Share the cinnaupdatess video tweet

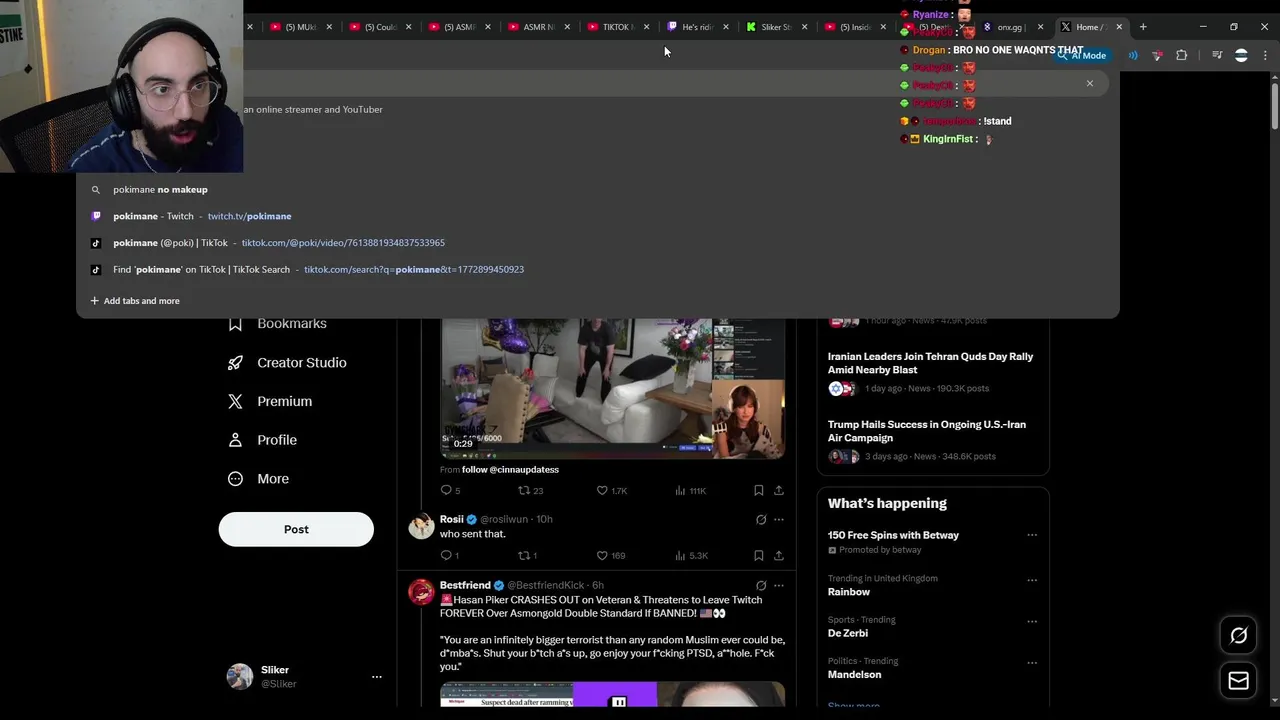[779, 490]
